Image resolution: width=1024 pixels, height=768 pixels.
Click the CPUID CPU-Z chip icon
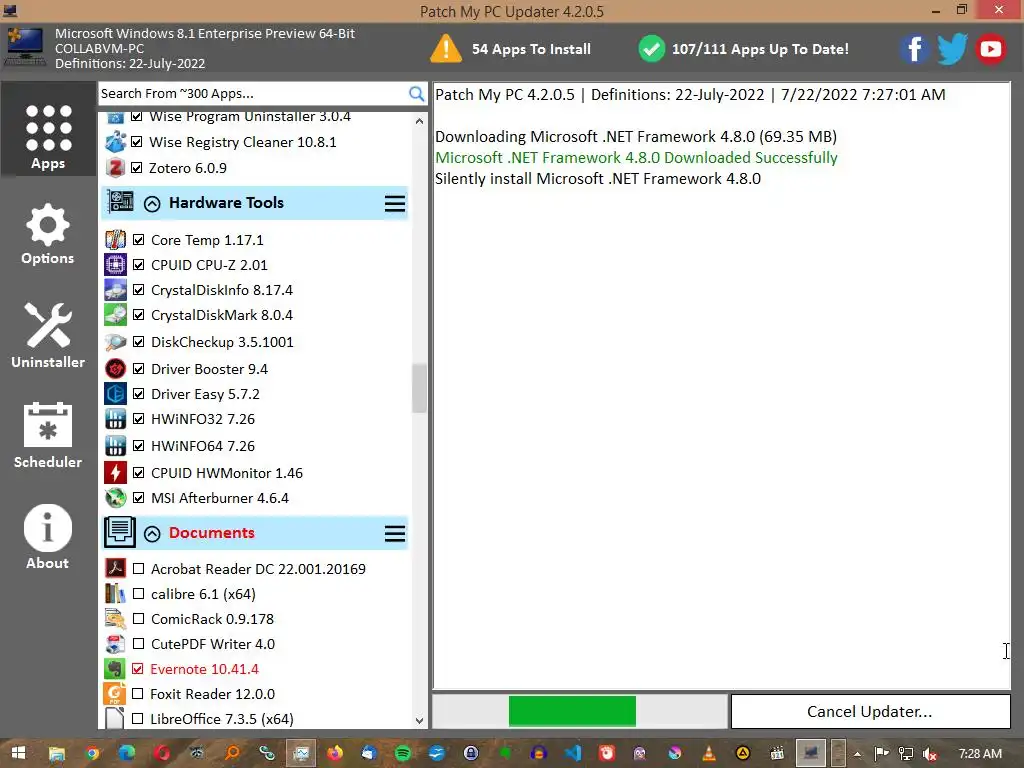pyautogui.click(x=116, y=264)
